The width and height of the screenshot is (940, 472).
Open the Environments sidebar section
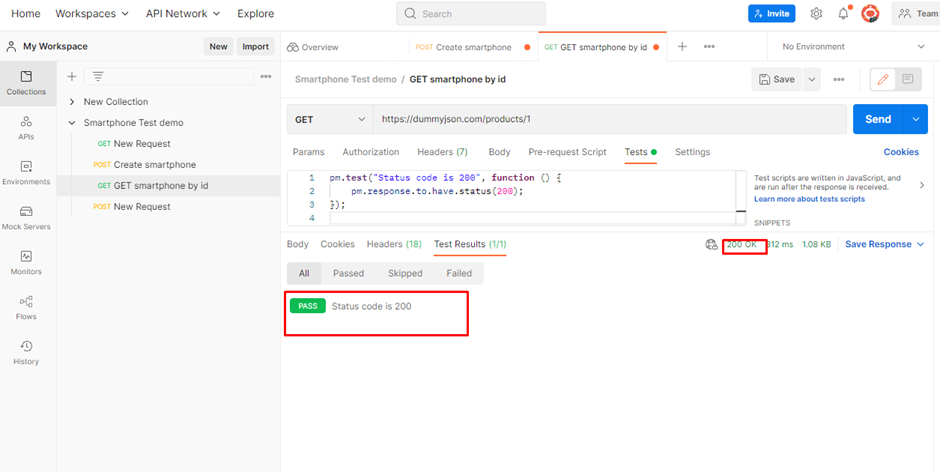(26, 173)
